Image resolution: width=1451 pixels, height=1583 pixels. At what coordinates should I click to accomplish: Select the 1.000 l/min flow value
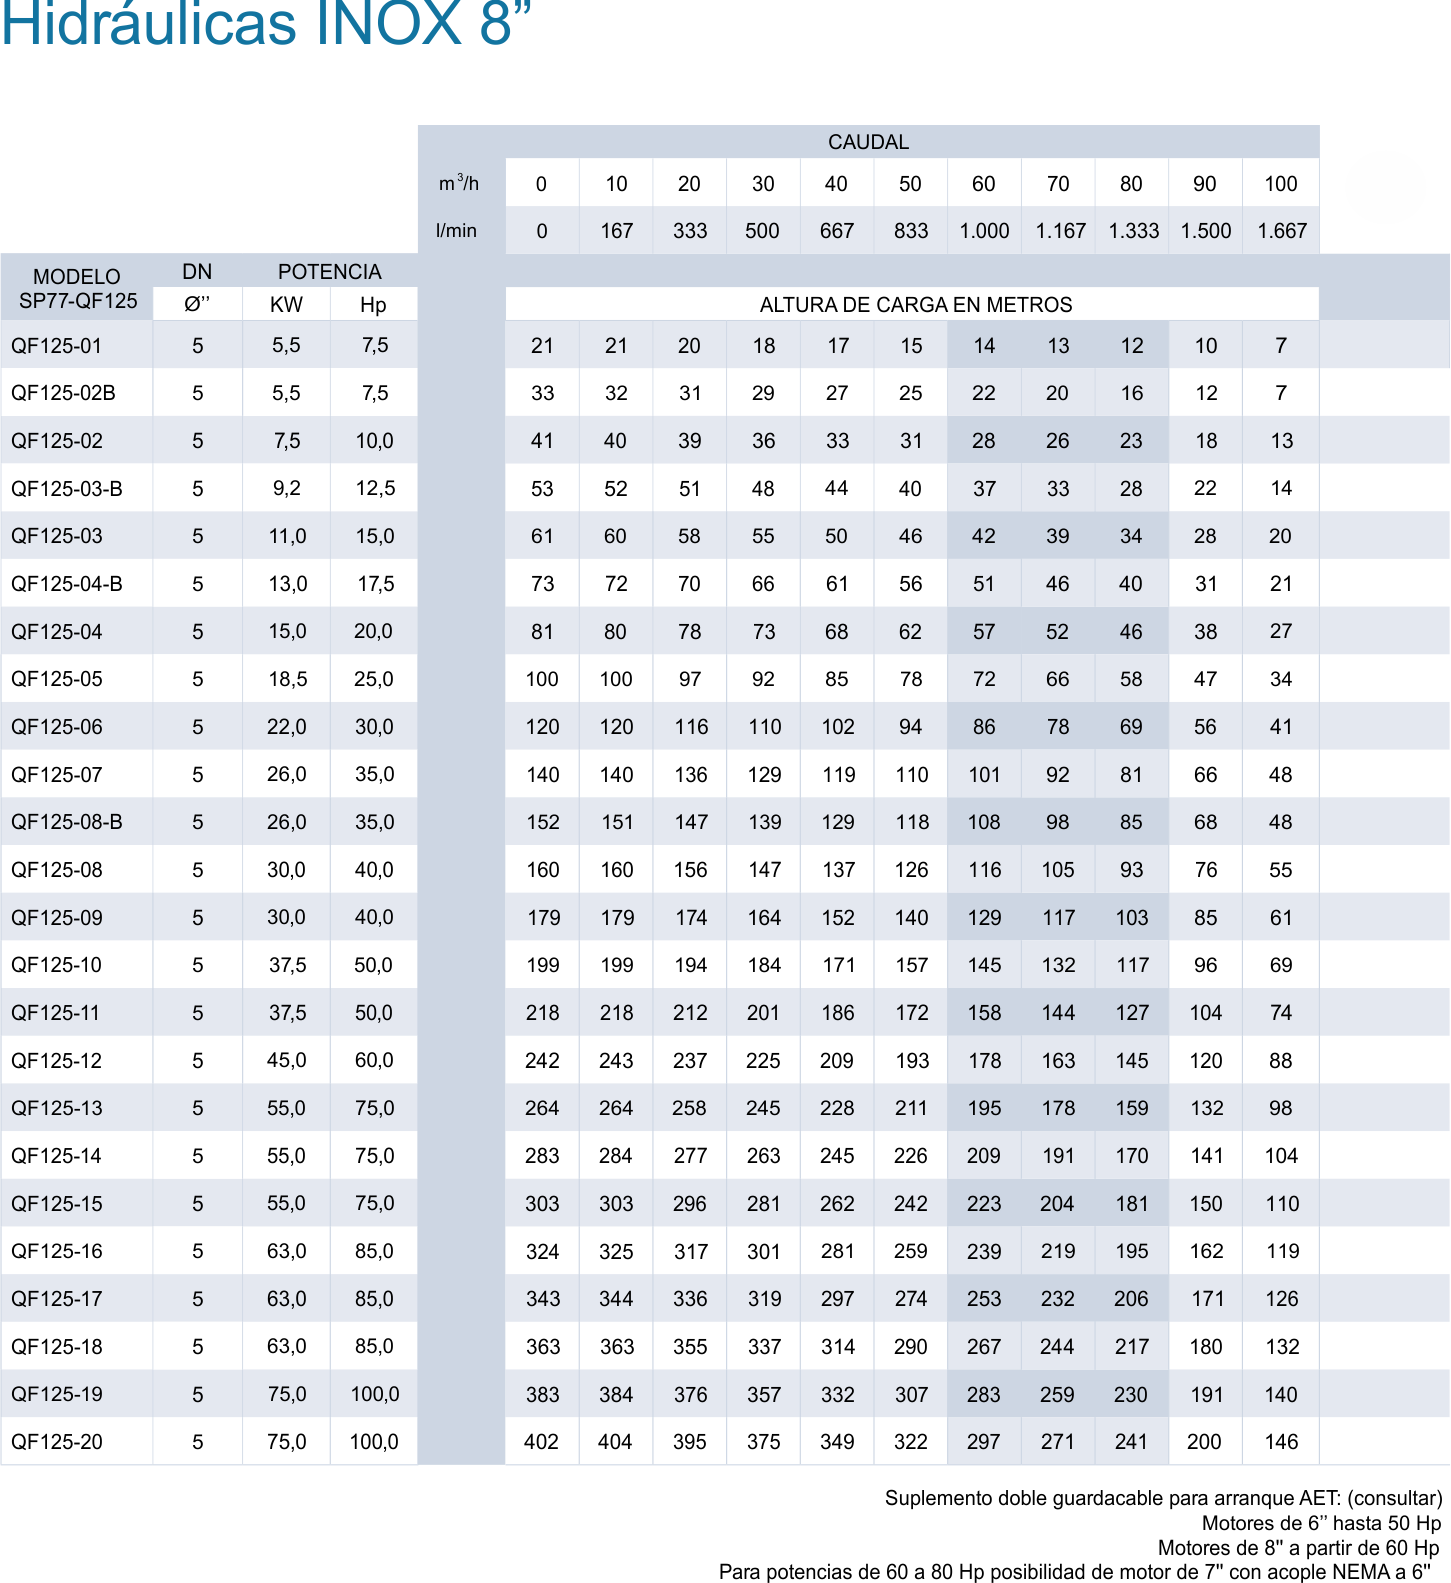pos(984,231)
